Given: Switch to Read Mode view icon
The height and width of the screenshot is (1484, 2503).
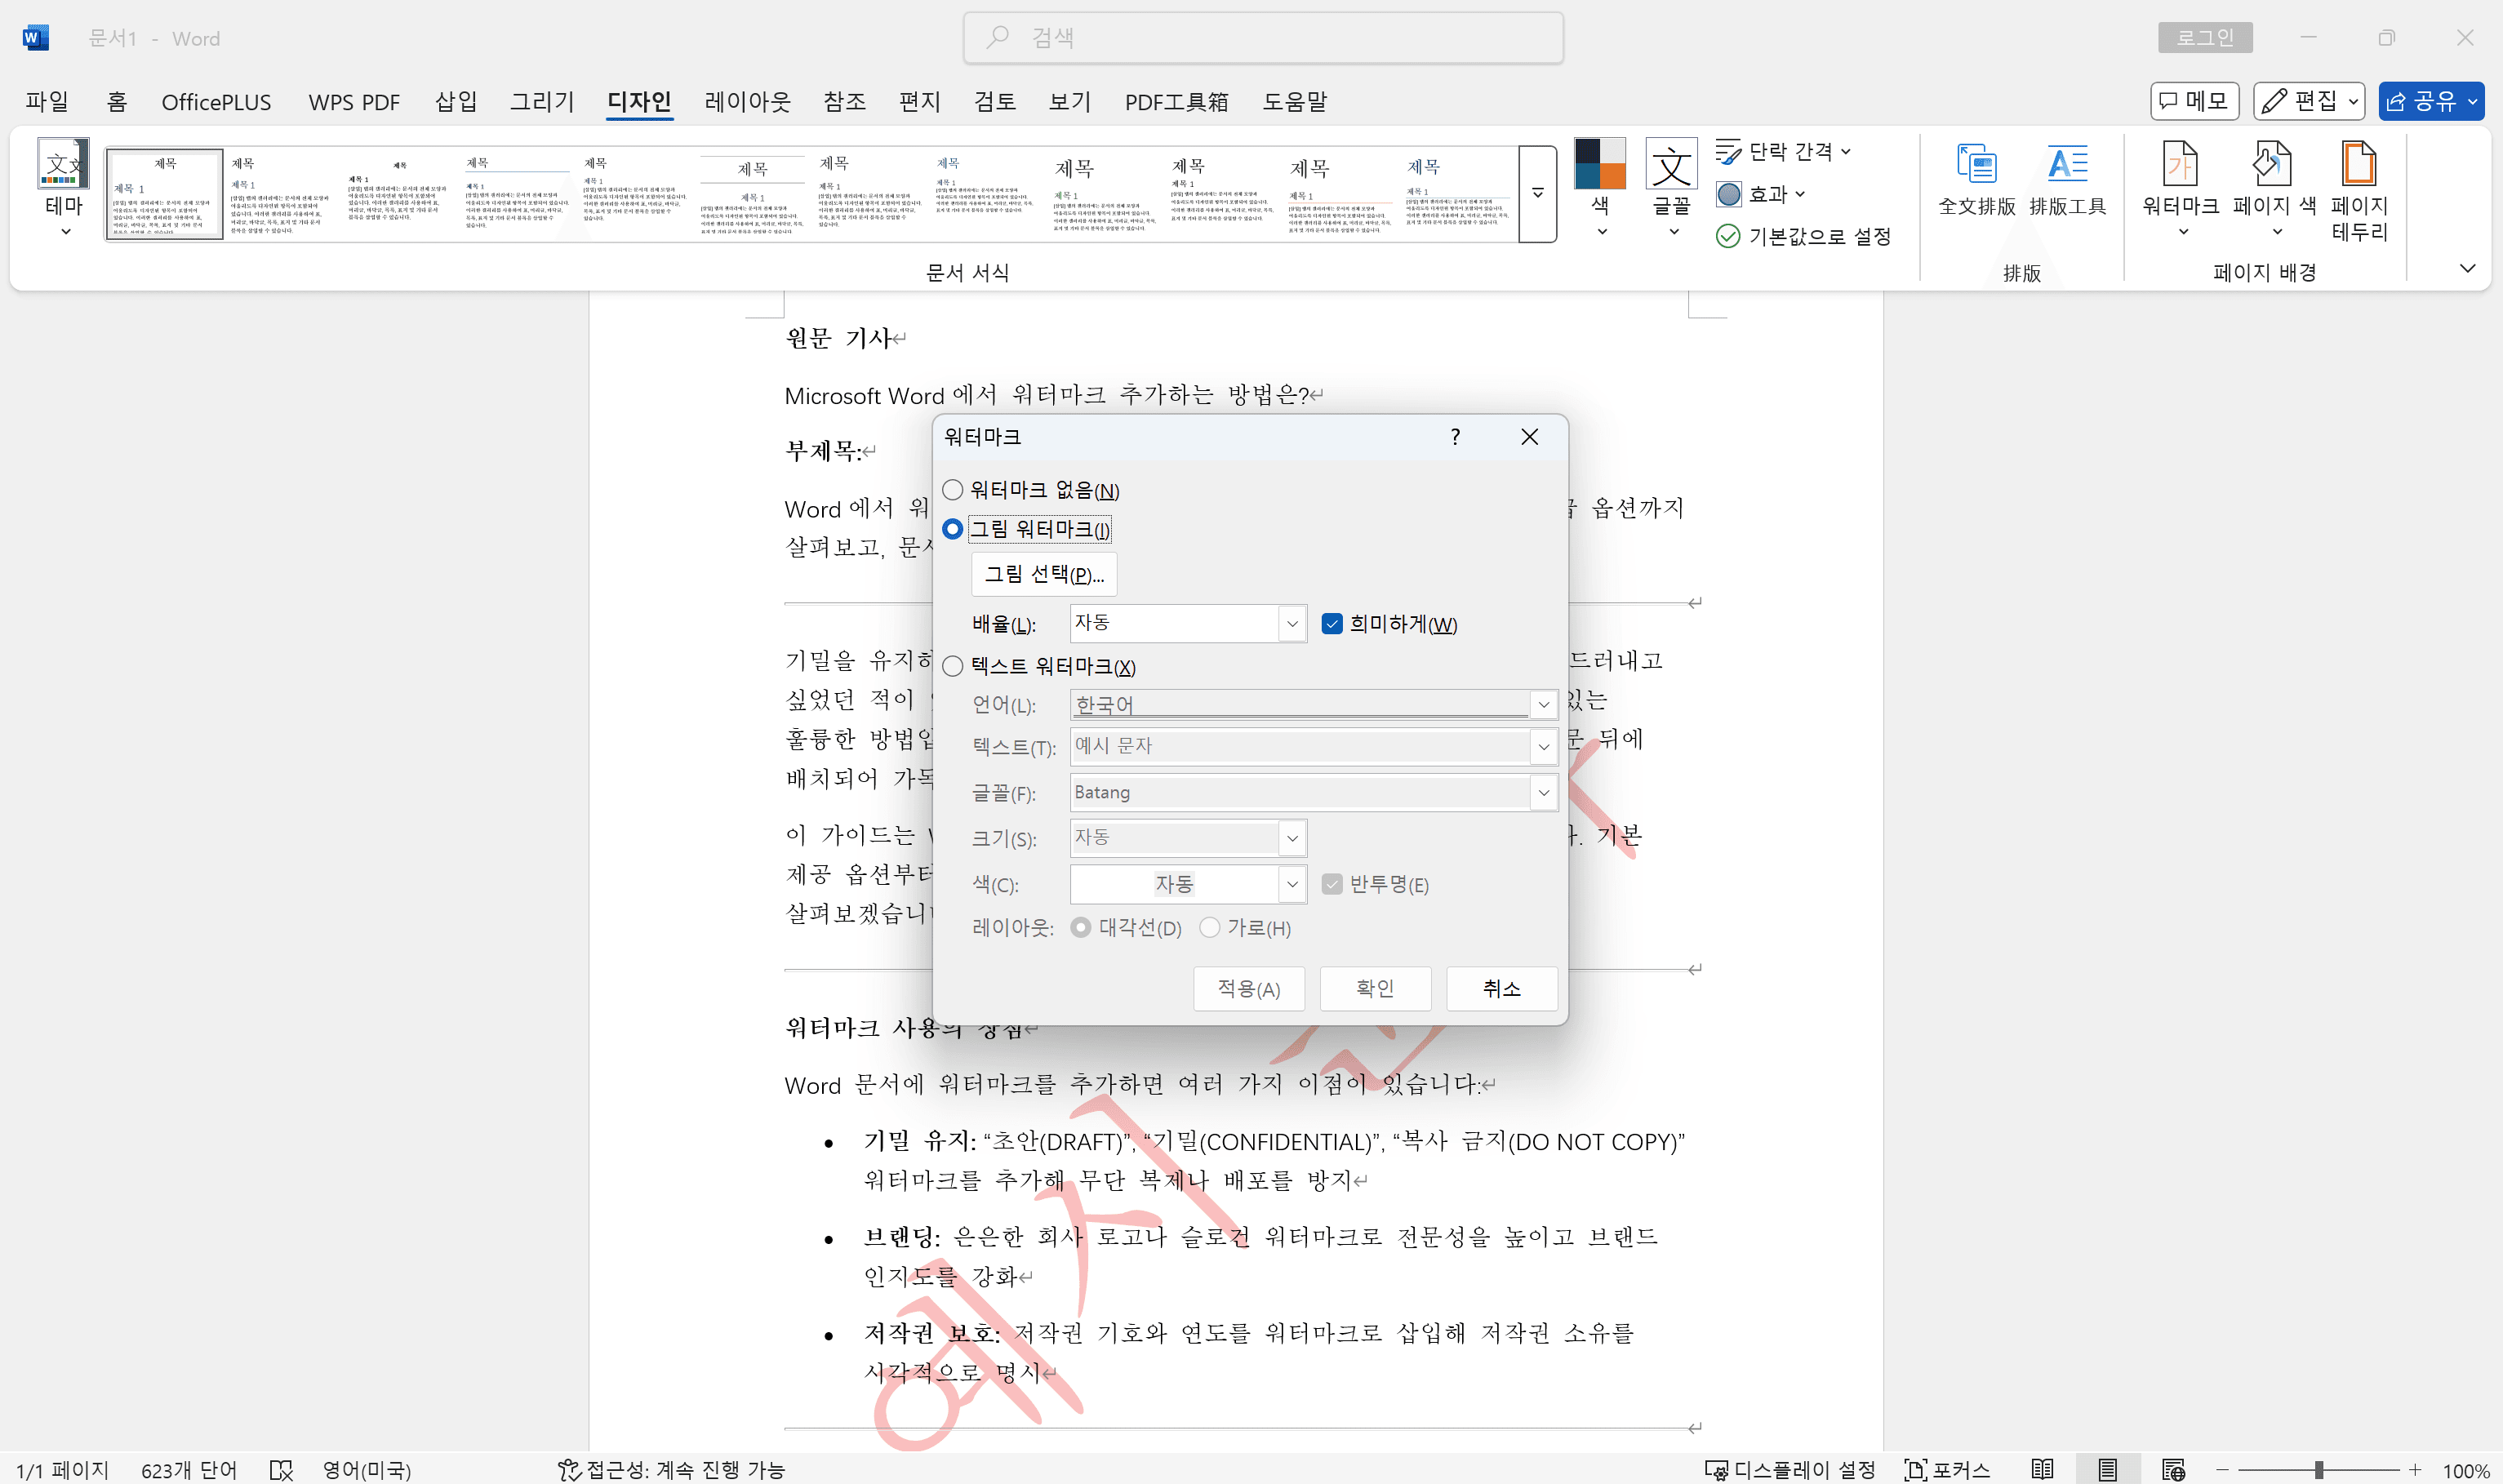Looking at the screenshot, I should click(x=2042, y=1469).
